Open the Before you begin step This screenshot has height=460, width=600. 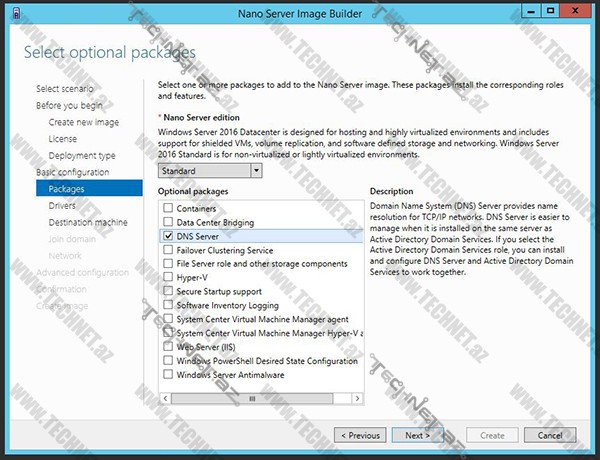[x=69, y=105]
